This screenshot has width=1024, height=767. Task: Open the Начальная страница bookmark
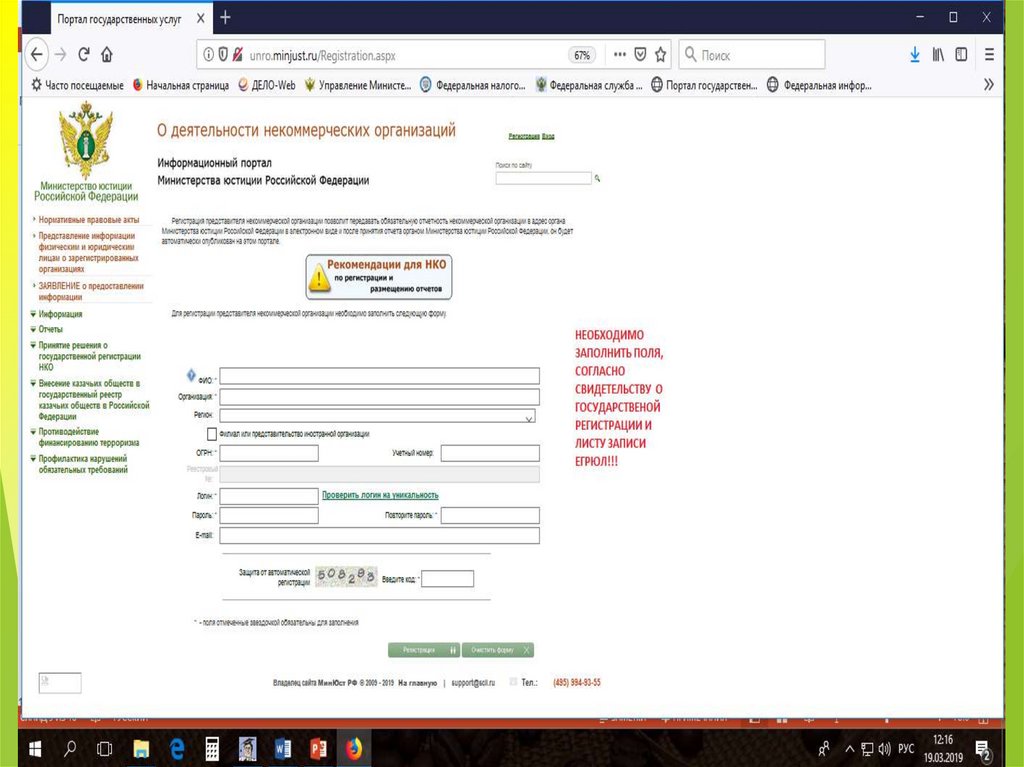click(x=181, y=85)
